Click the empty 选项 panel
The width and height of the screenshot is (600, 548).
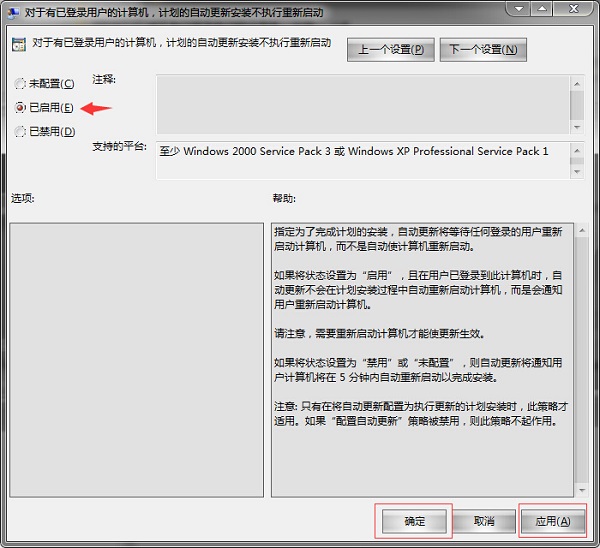pos(135,359)
